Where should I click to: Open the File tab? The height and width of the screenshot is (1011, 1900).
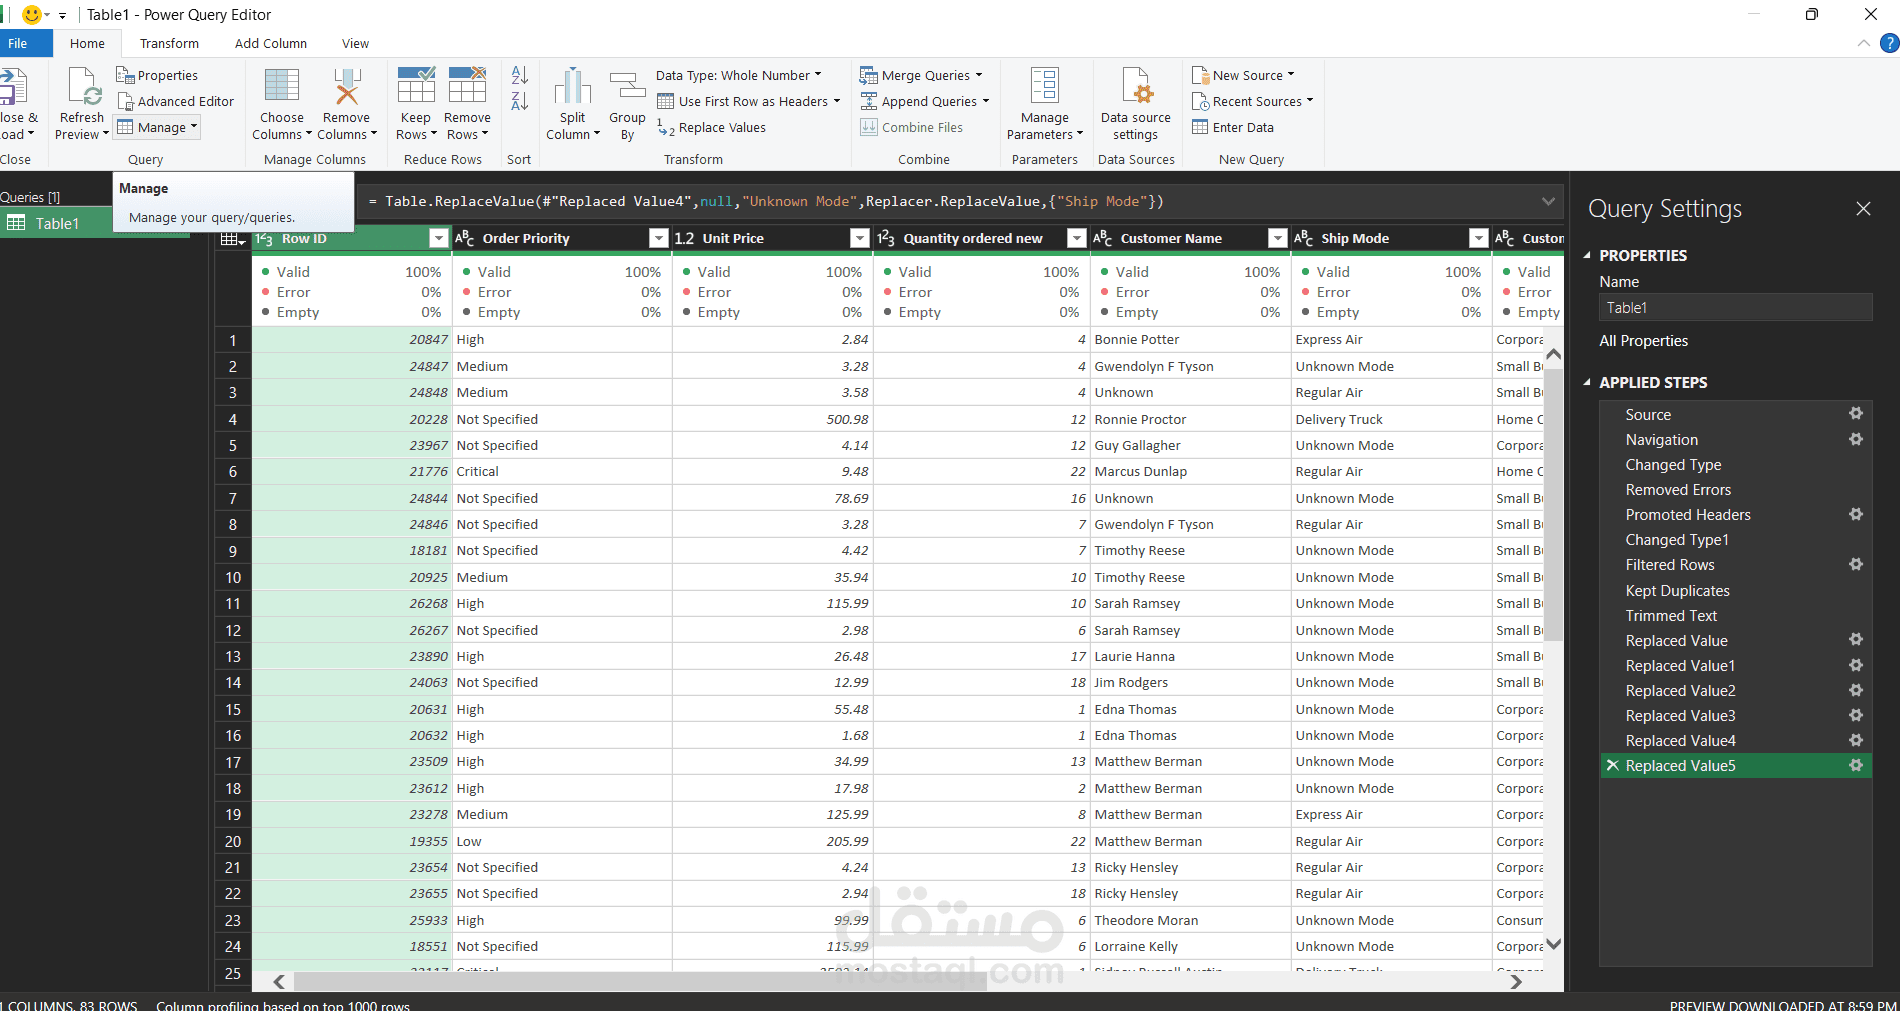point(18,43)
